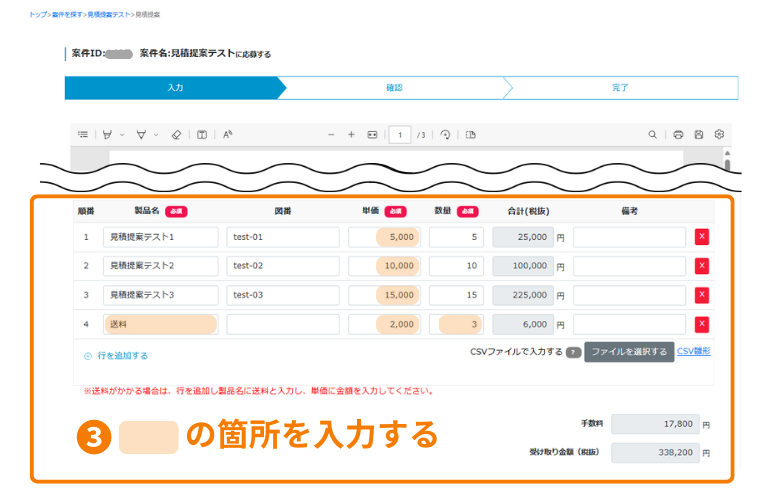The width and height of the screenshot is (770, 500).
Task: Delete row 3 with red X
Action: click(x=702, y=295)
